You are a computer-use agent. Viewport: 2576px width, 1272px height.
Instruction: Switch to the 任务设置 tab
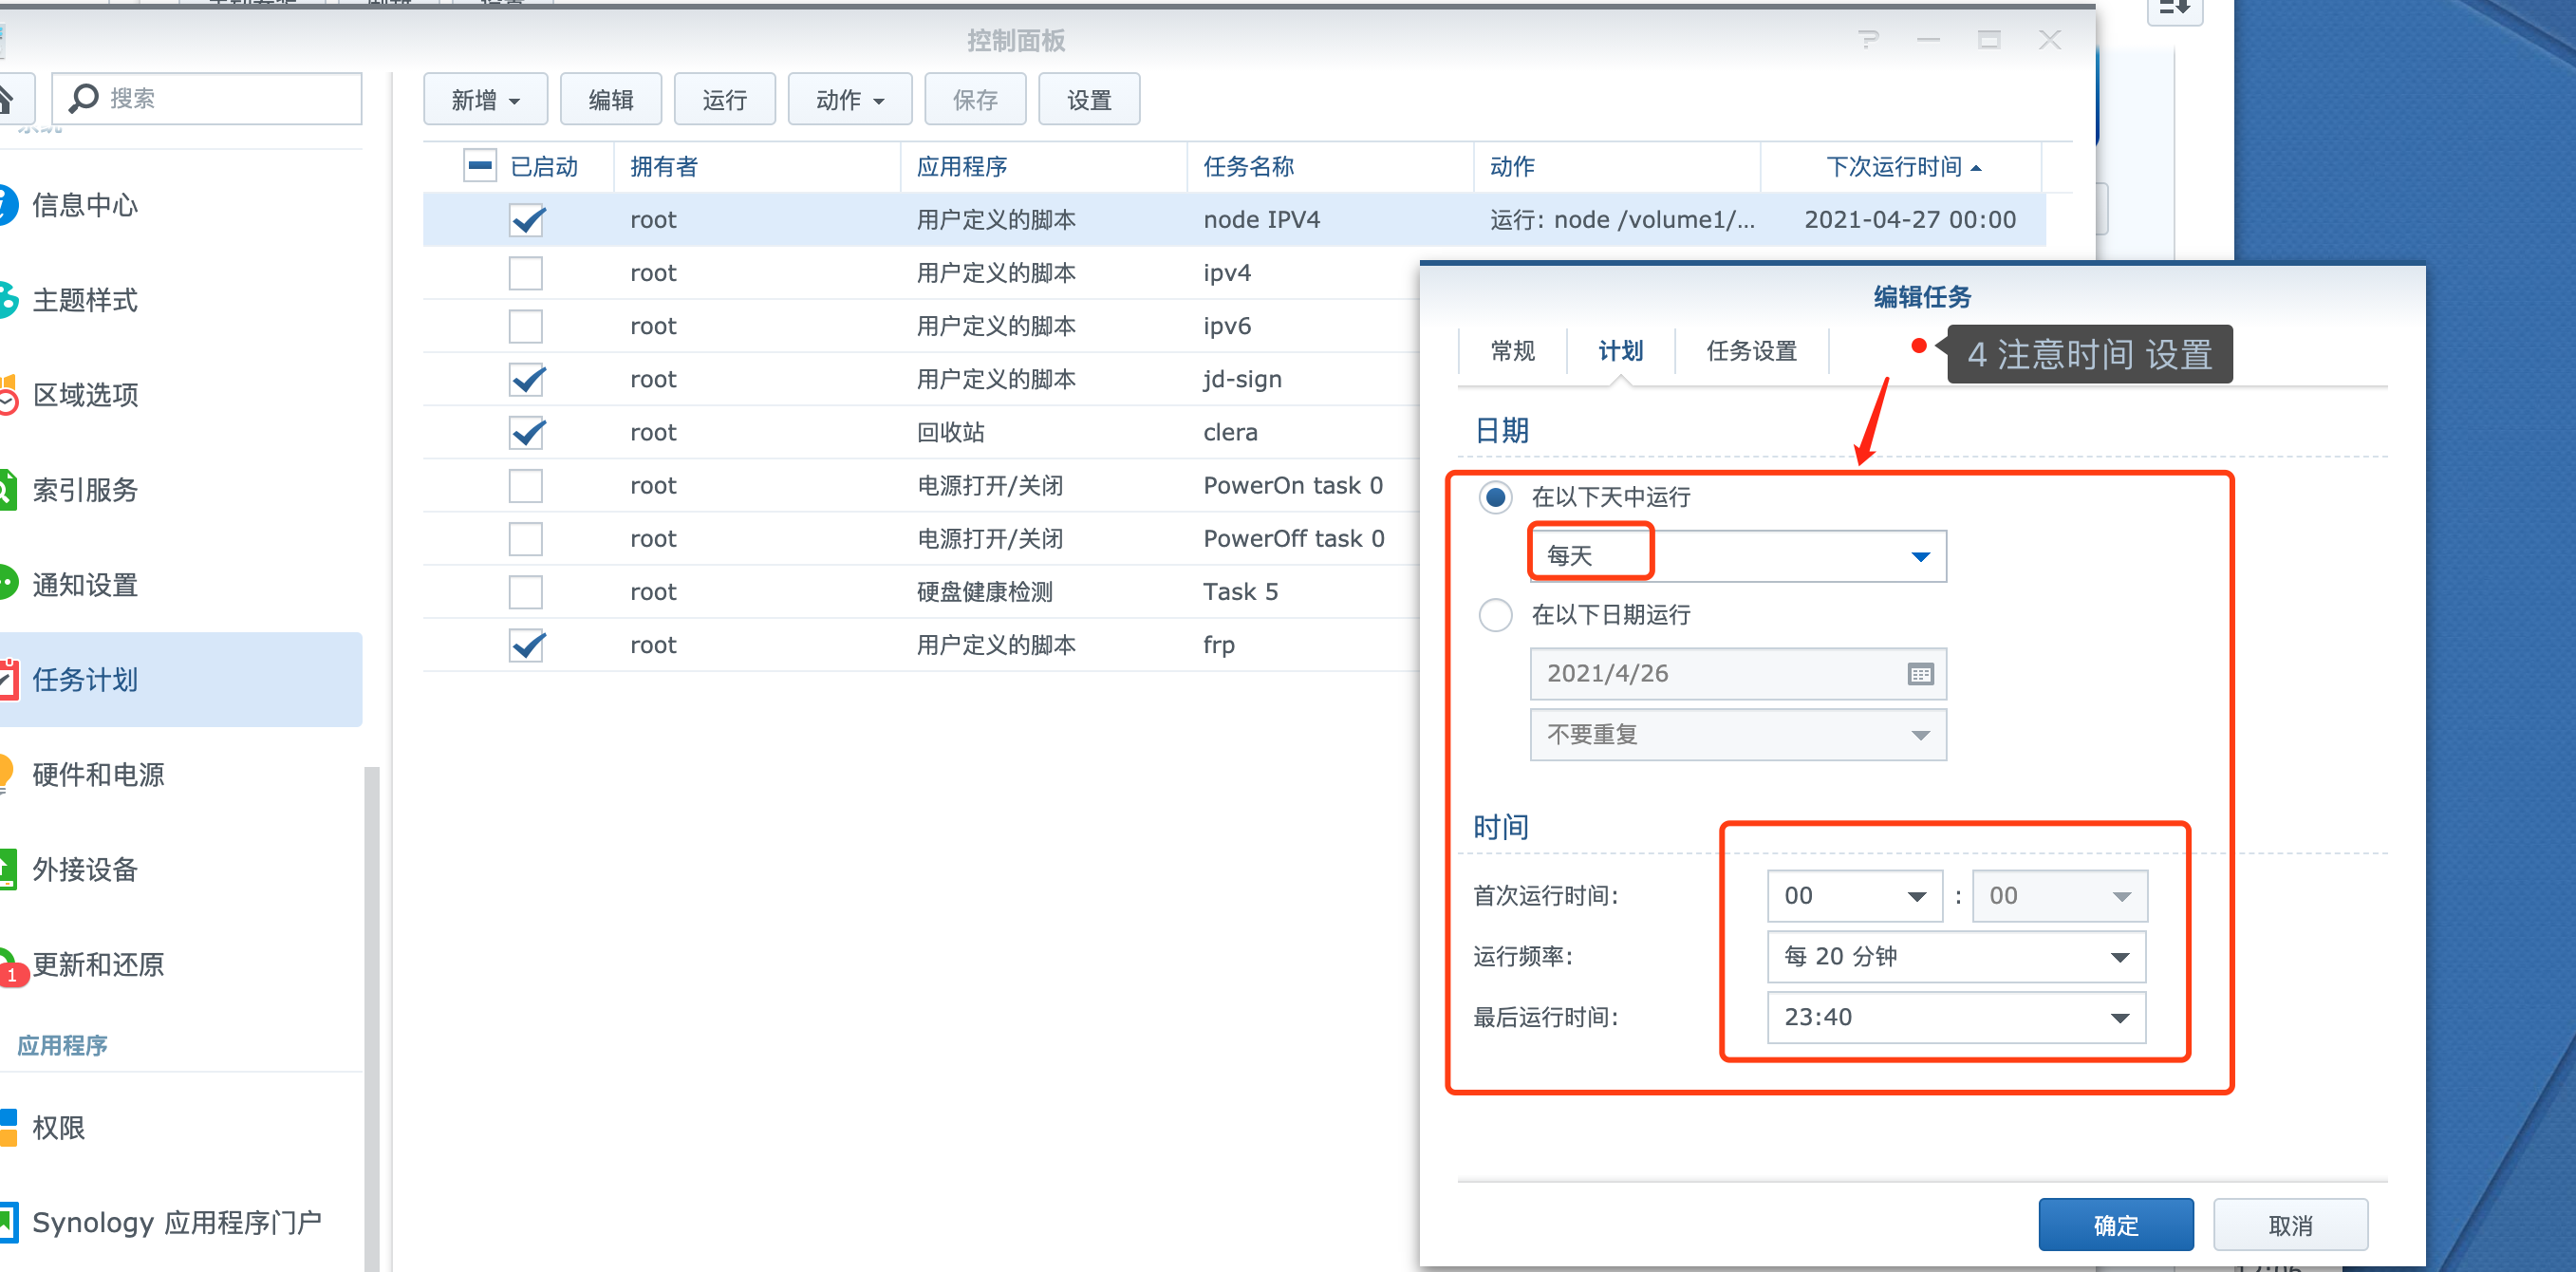[x=1751, y=351]
